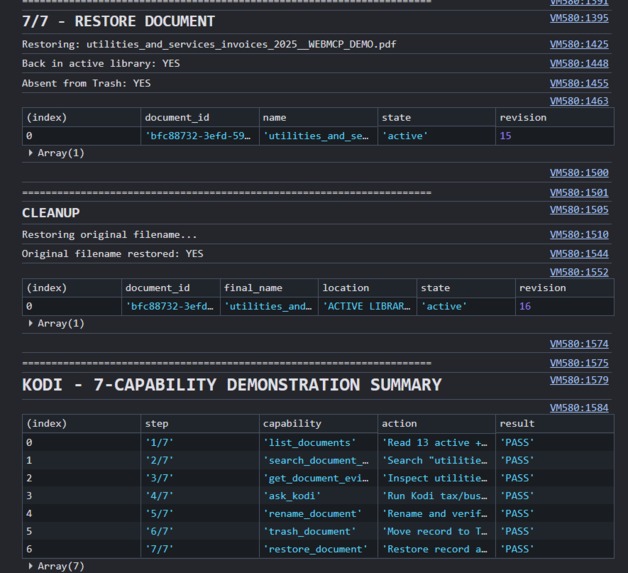Click 'KODI - 7-CAPABILITY DEMONSTRATION SUMMARY' heading
The height and width of the screenshot is (573, 628).
(x=231, y=385)
